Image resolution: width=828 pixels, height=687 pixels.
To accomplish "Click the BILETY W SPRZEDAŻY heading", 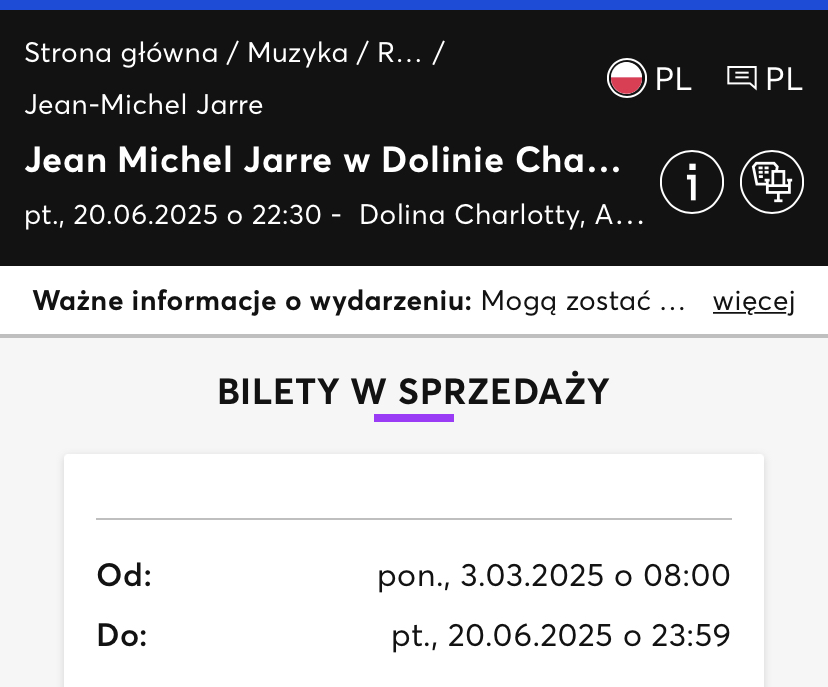I will click(413, 392).
